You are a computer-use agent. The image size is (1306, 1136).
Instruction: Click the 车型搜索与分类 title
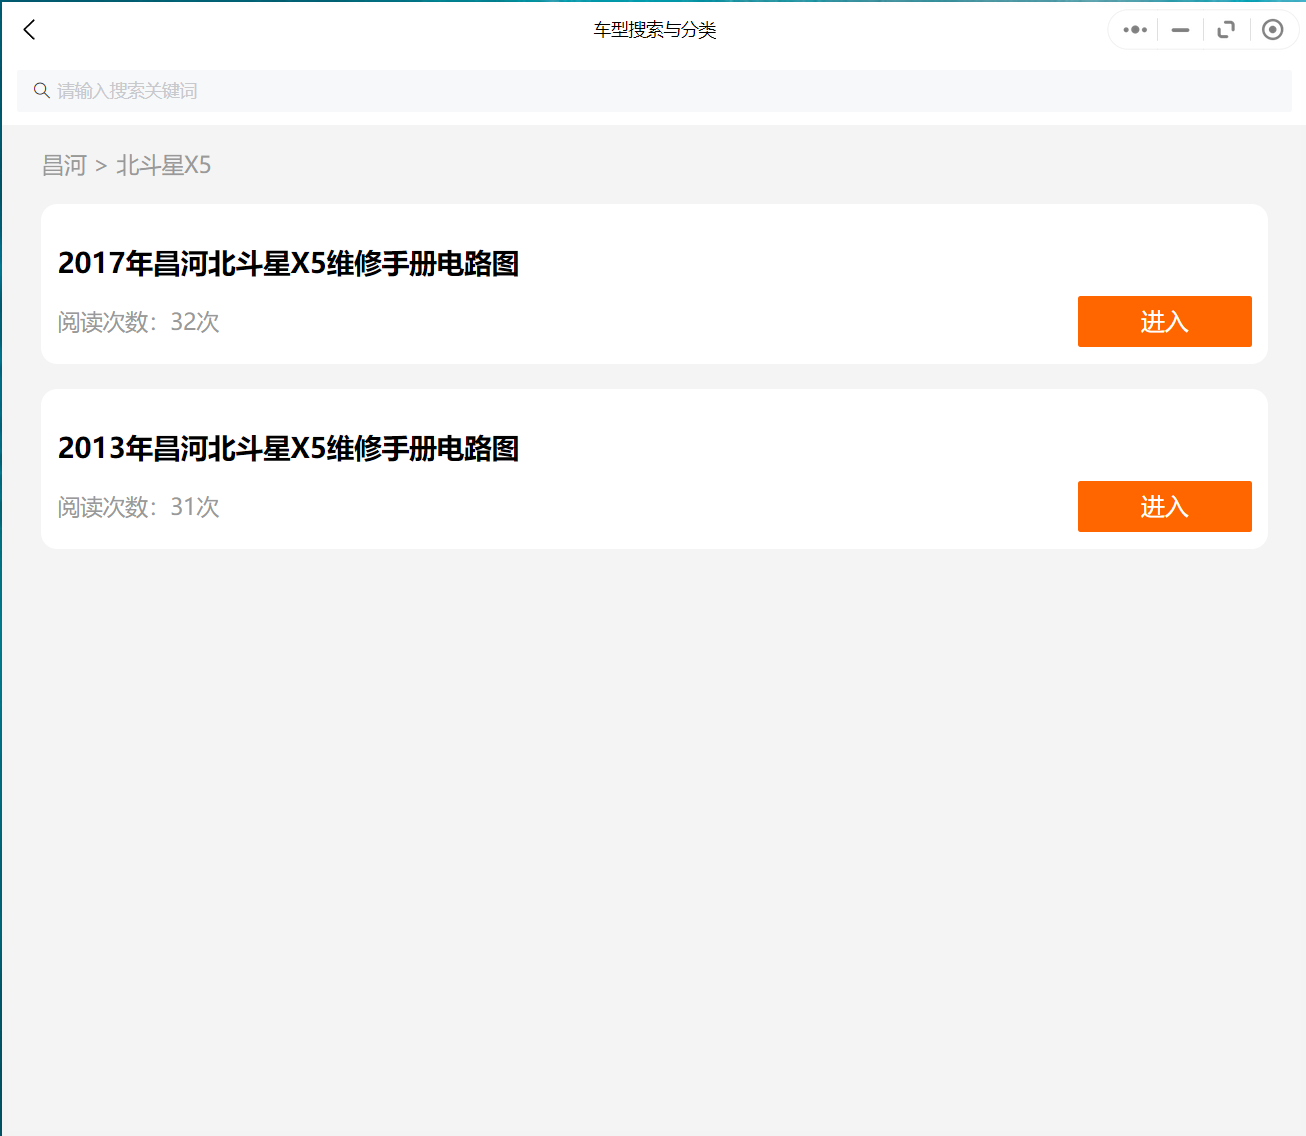point(653,30)
